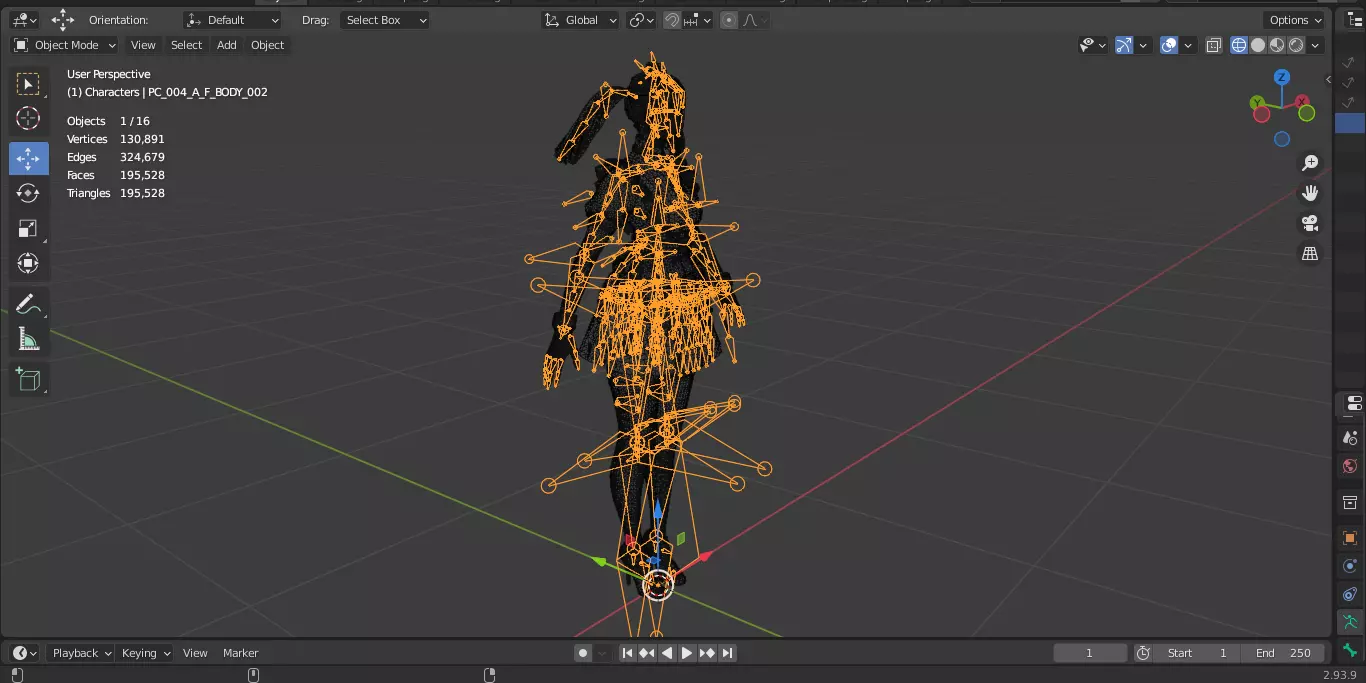Switch to Wireframe viewport shading
The height and width of the screenshot is (683, 1366).
[x=1239, y=45]
